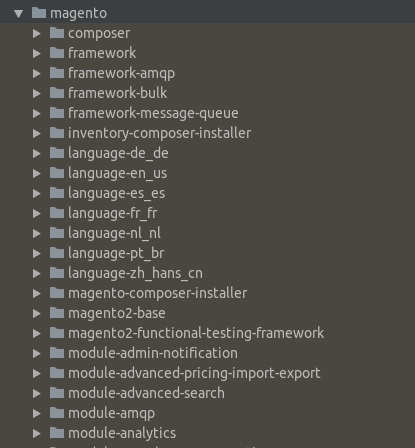The image size is (415, 448).
Task: Expand the module-advanced-search folder arrow
Action: coord(37,393)
